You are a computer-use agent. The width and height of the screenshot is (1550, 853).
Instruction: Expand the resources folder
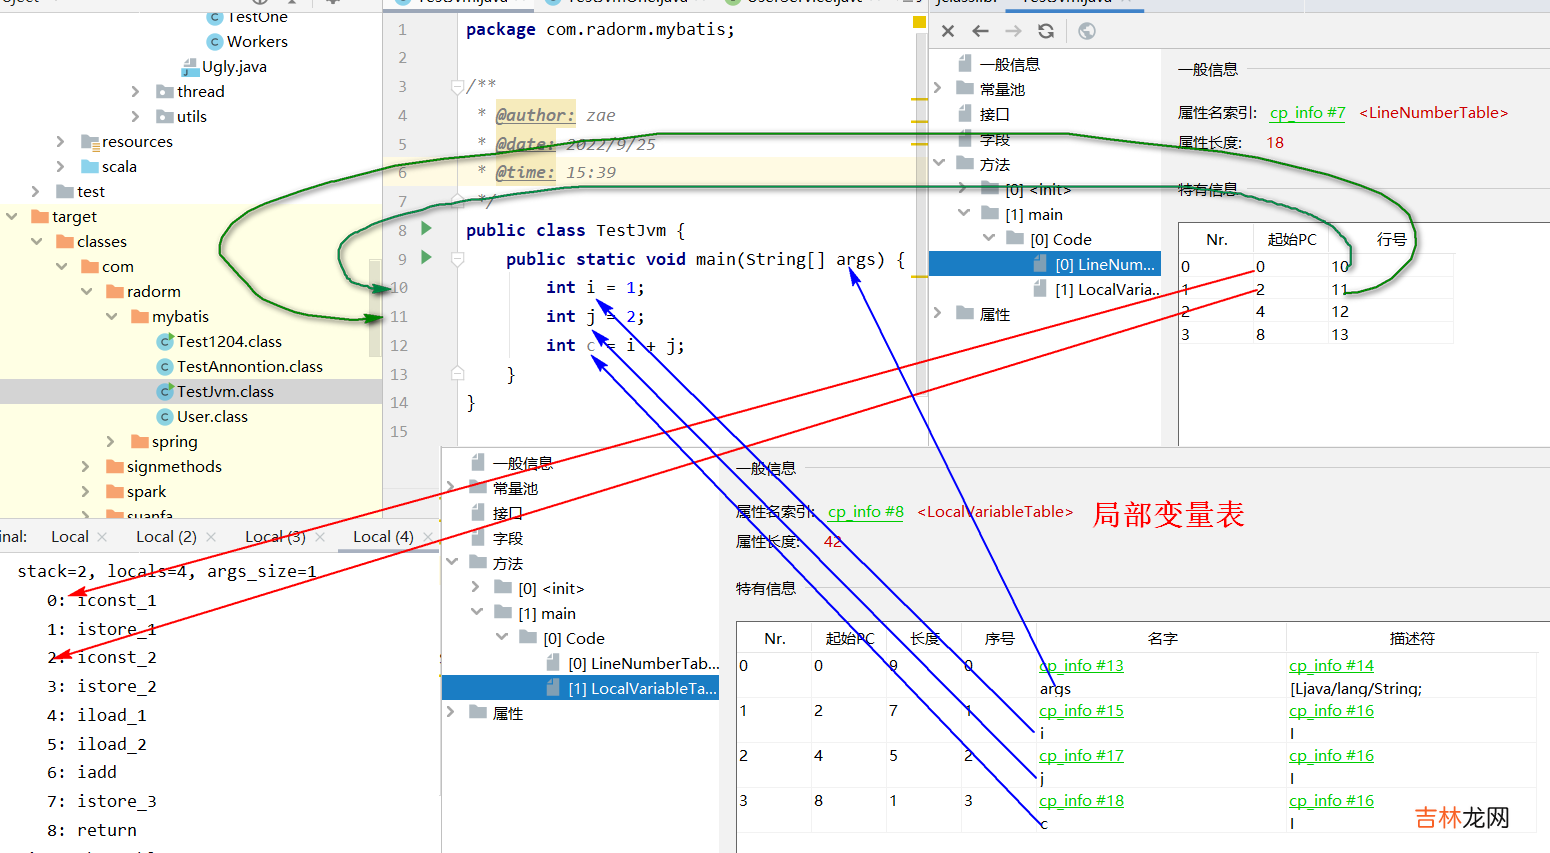(x=61, y=141)
